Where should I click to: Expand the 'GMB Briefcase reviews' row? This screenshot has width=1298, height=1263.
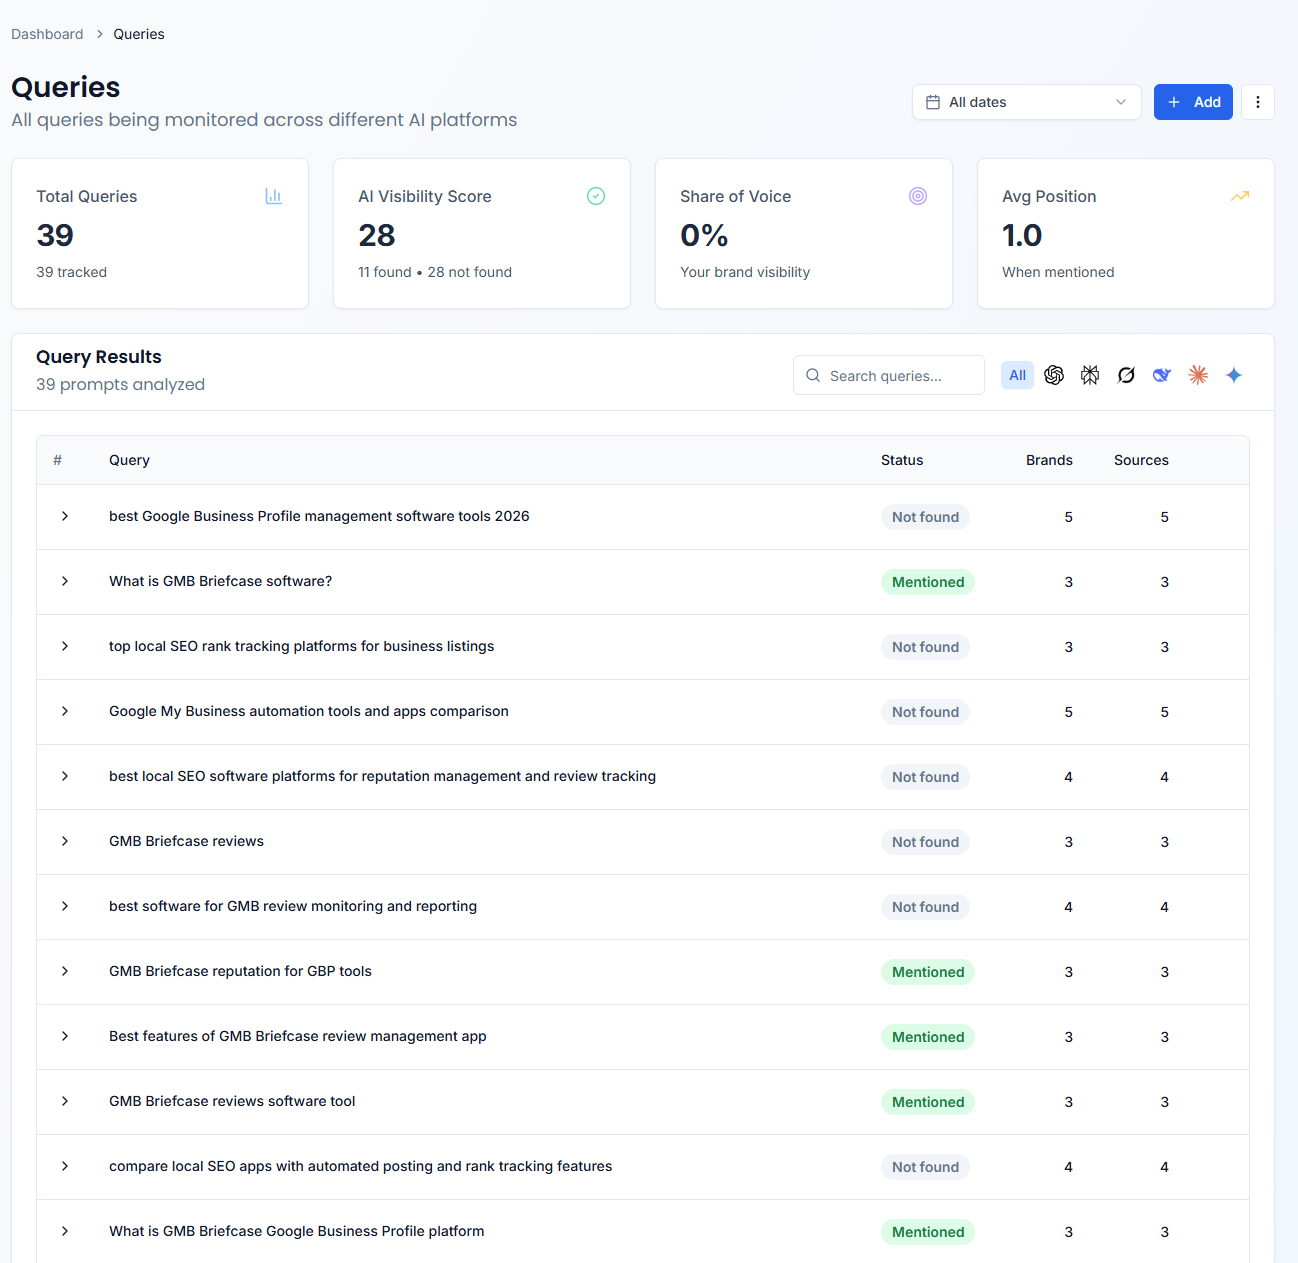[65, 841]
